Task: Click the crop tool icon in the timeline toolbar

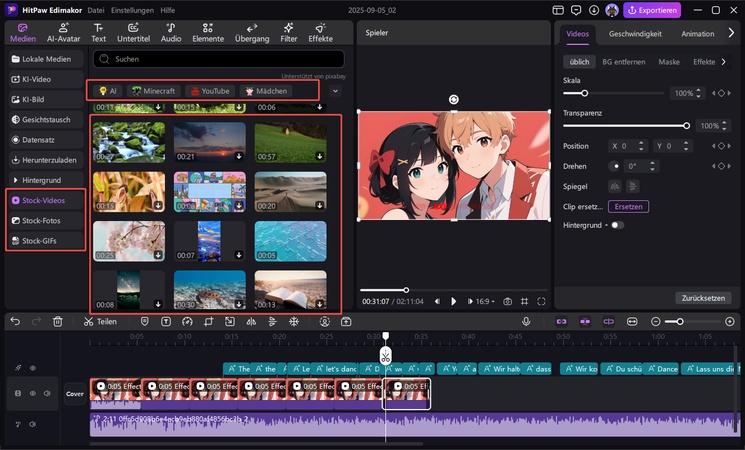Action: coord(208,322)
